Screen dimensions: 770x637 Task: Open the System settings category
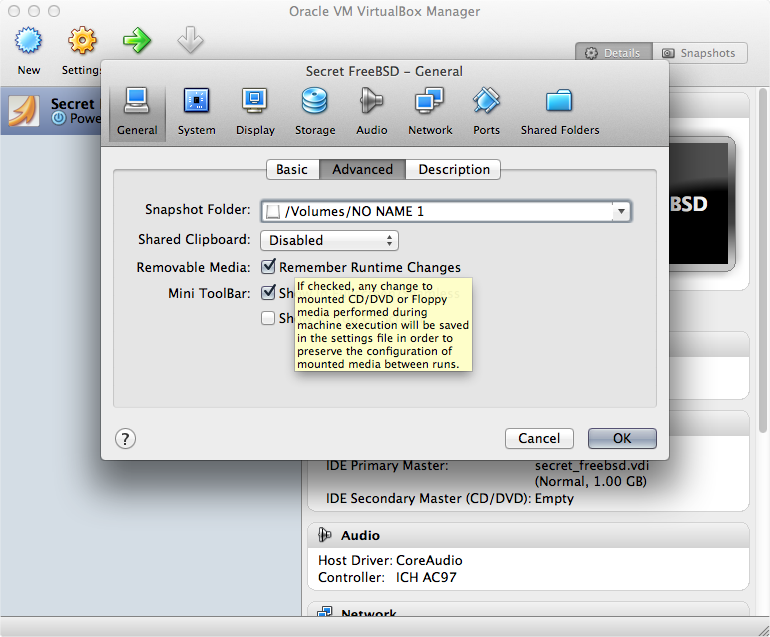pyautogui.click(x=196, y=111)
